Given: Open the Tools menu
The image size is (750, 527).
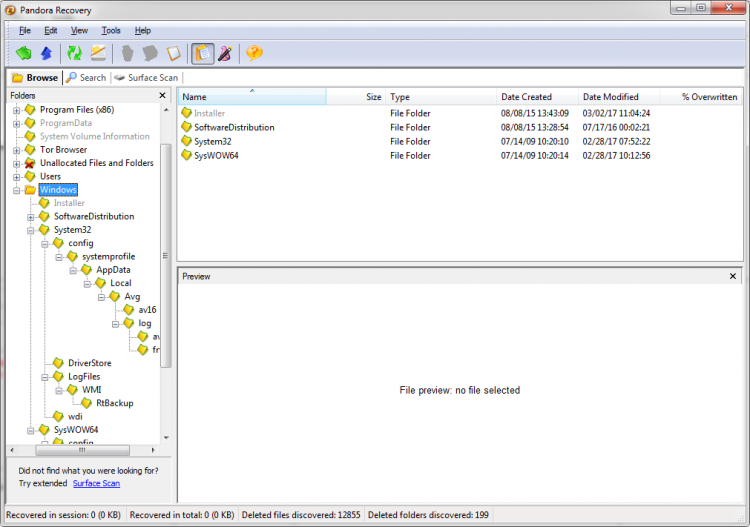Looking at the screenshot, I should click(x=111, y=31).
